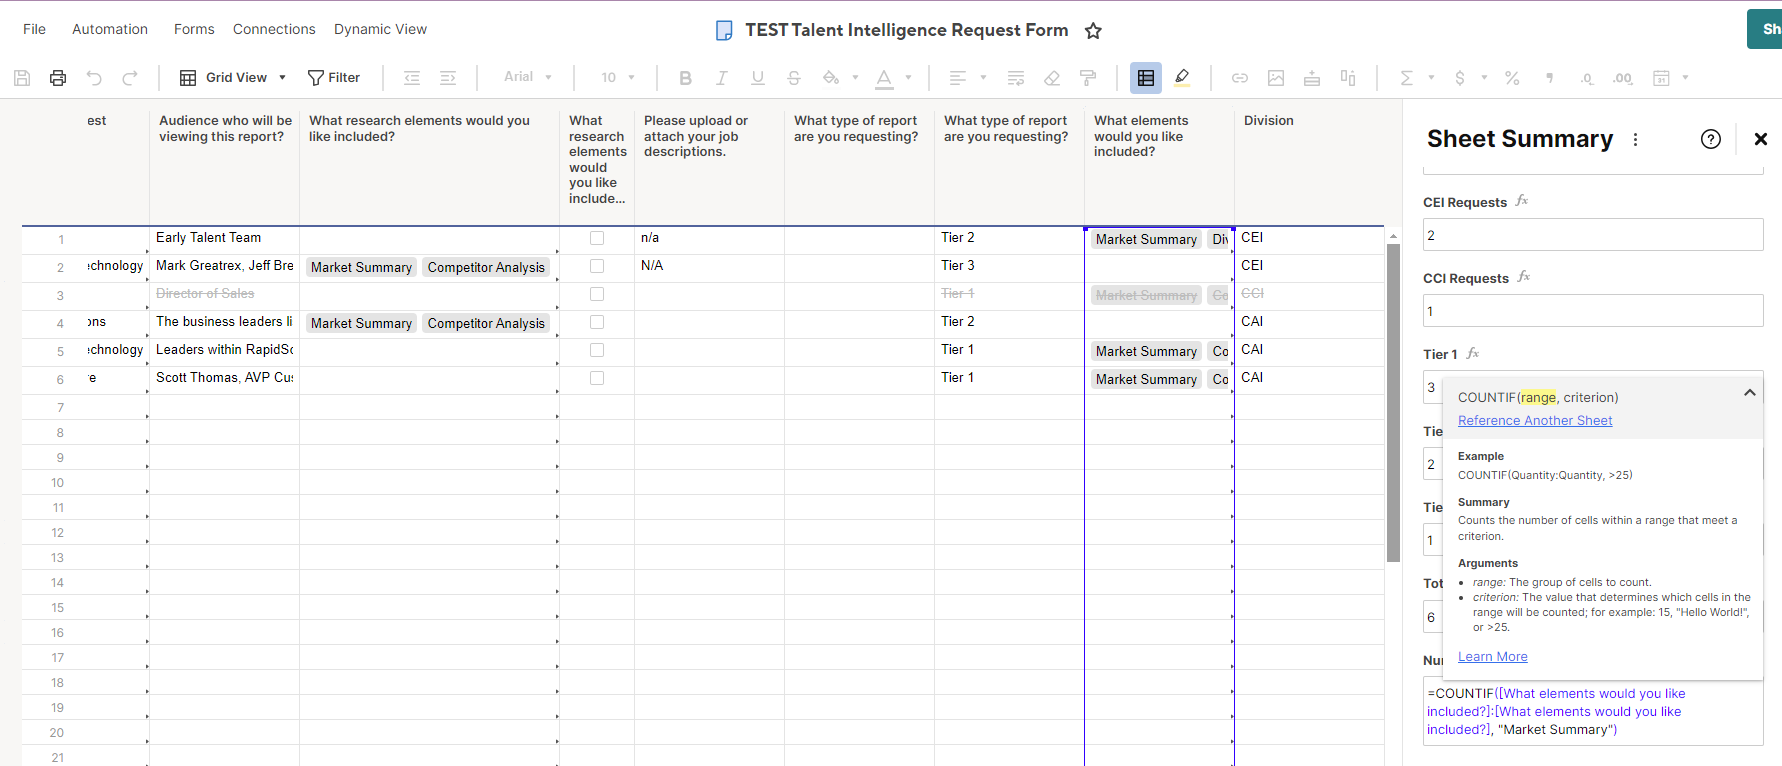Insert a hyperlink with the link icon

pos(1240,78)
